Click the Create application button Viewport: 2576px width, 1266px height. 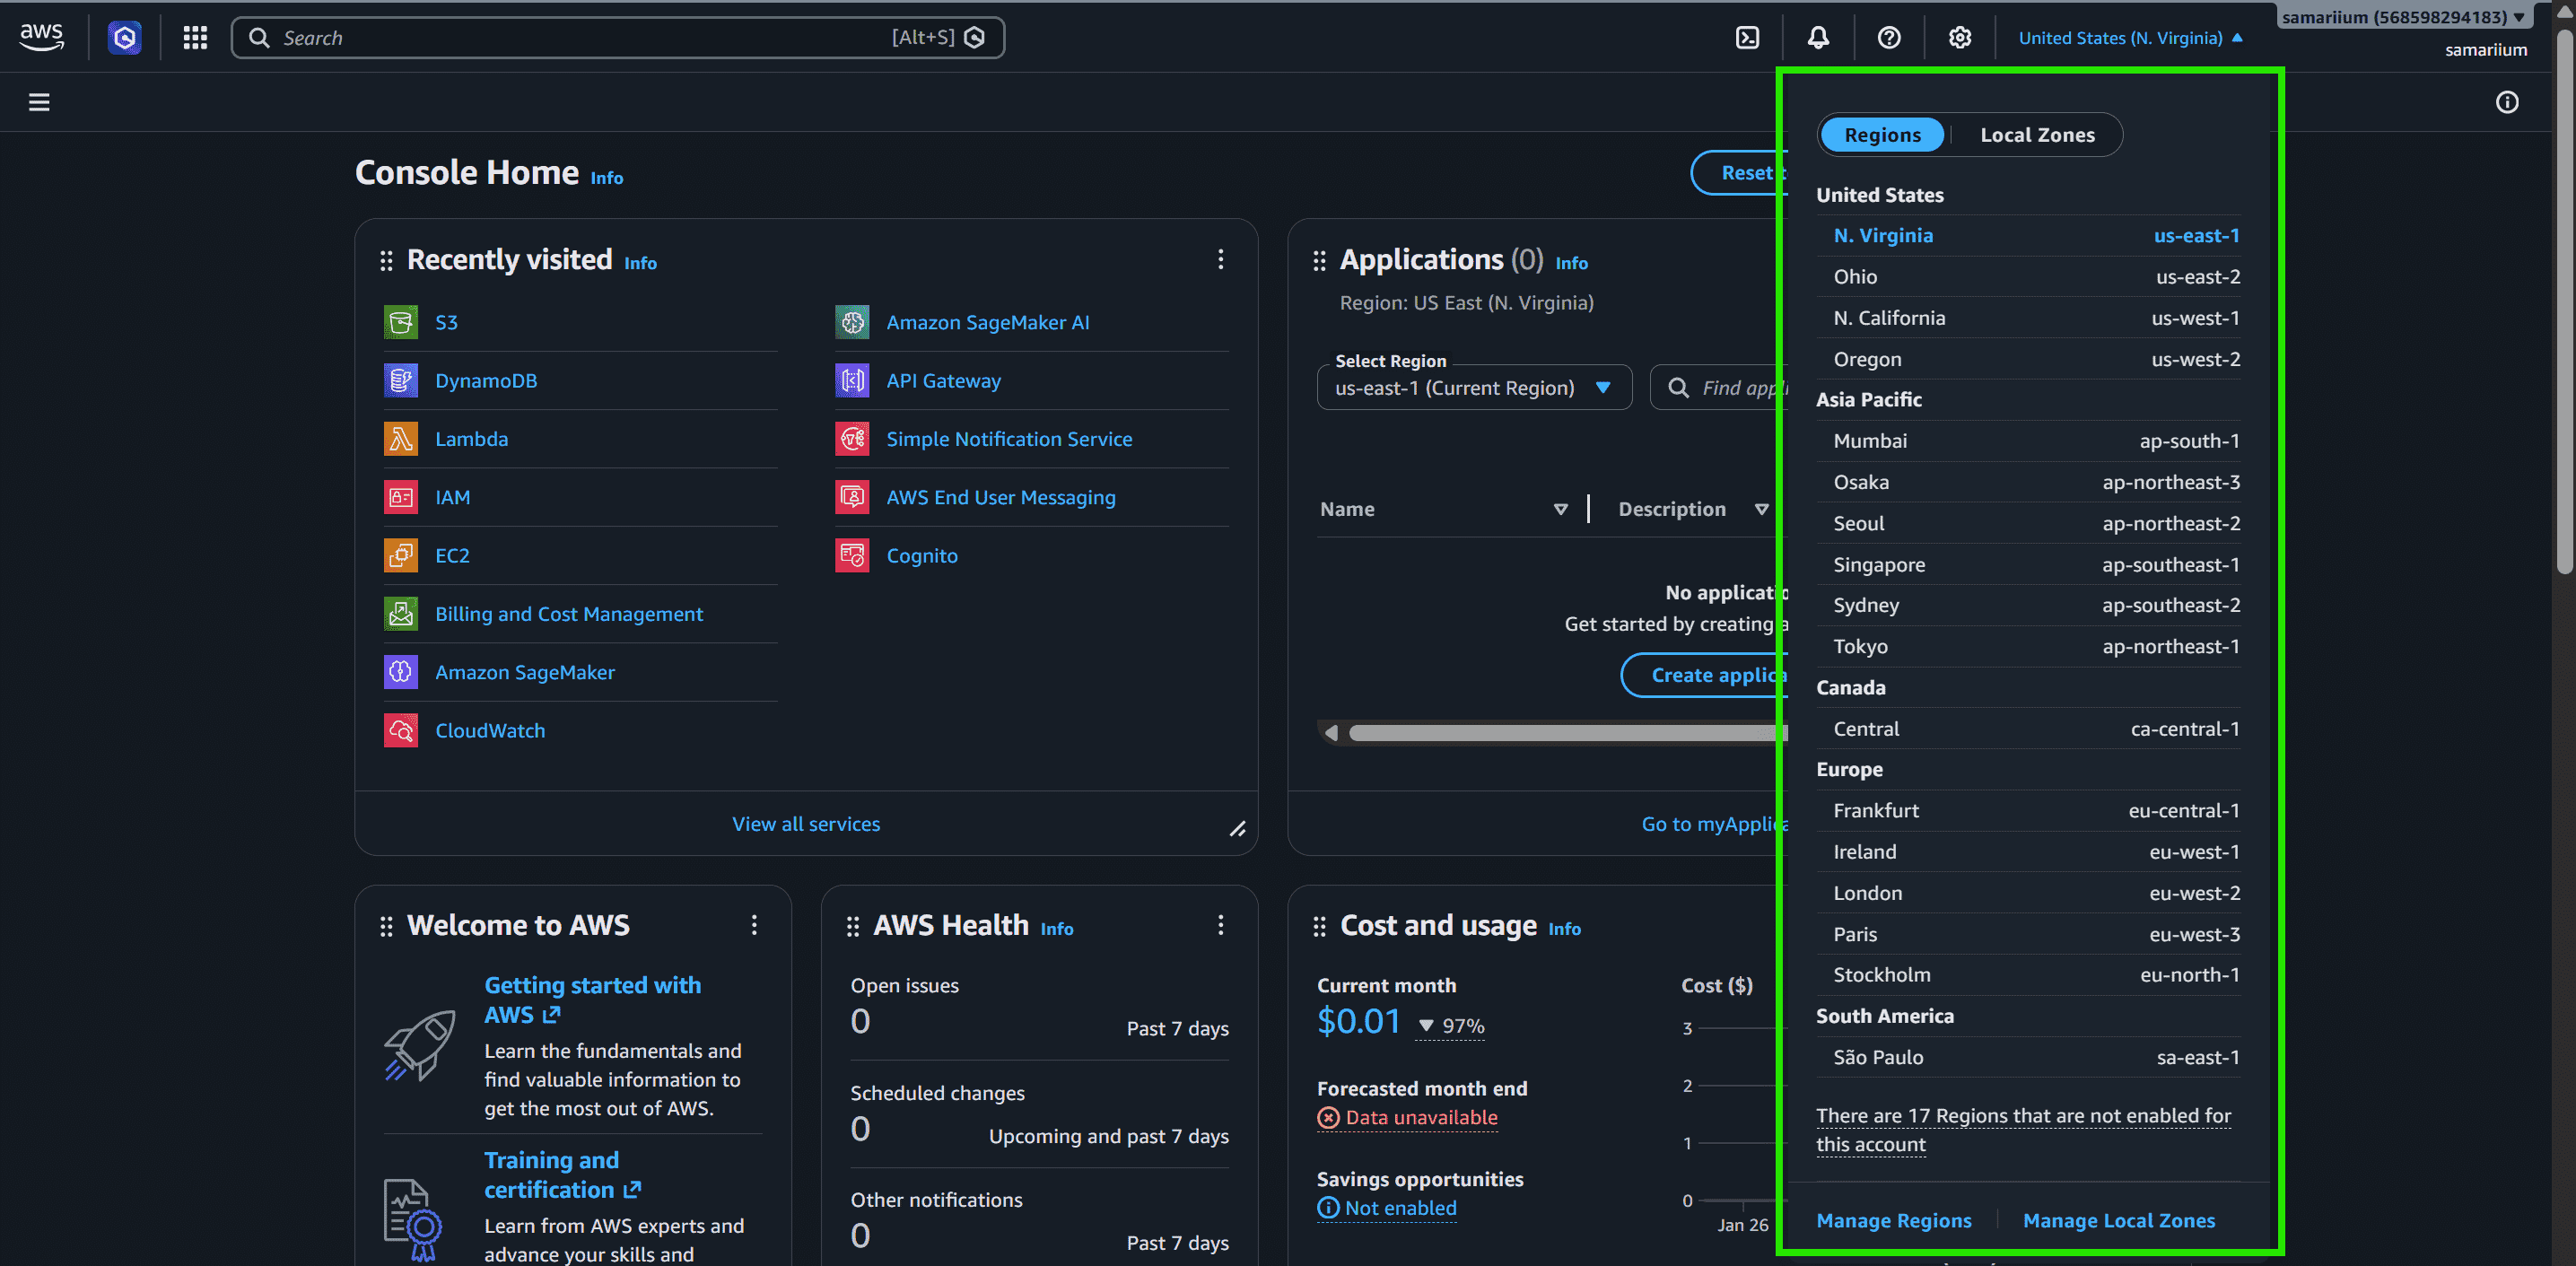[1704, 675]
